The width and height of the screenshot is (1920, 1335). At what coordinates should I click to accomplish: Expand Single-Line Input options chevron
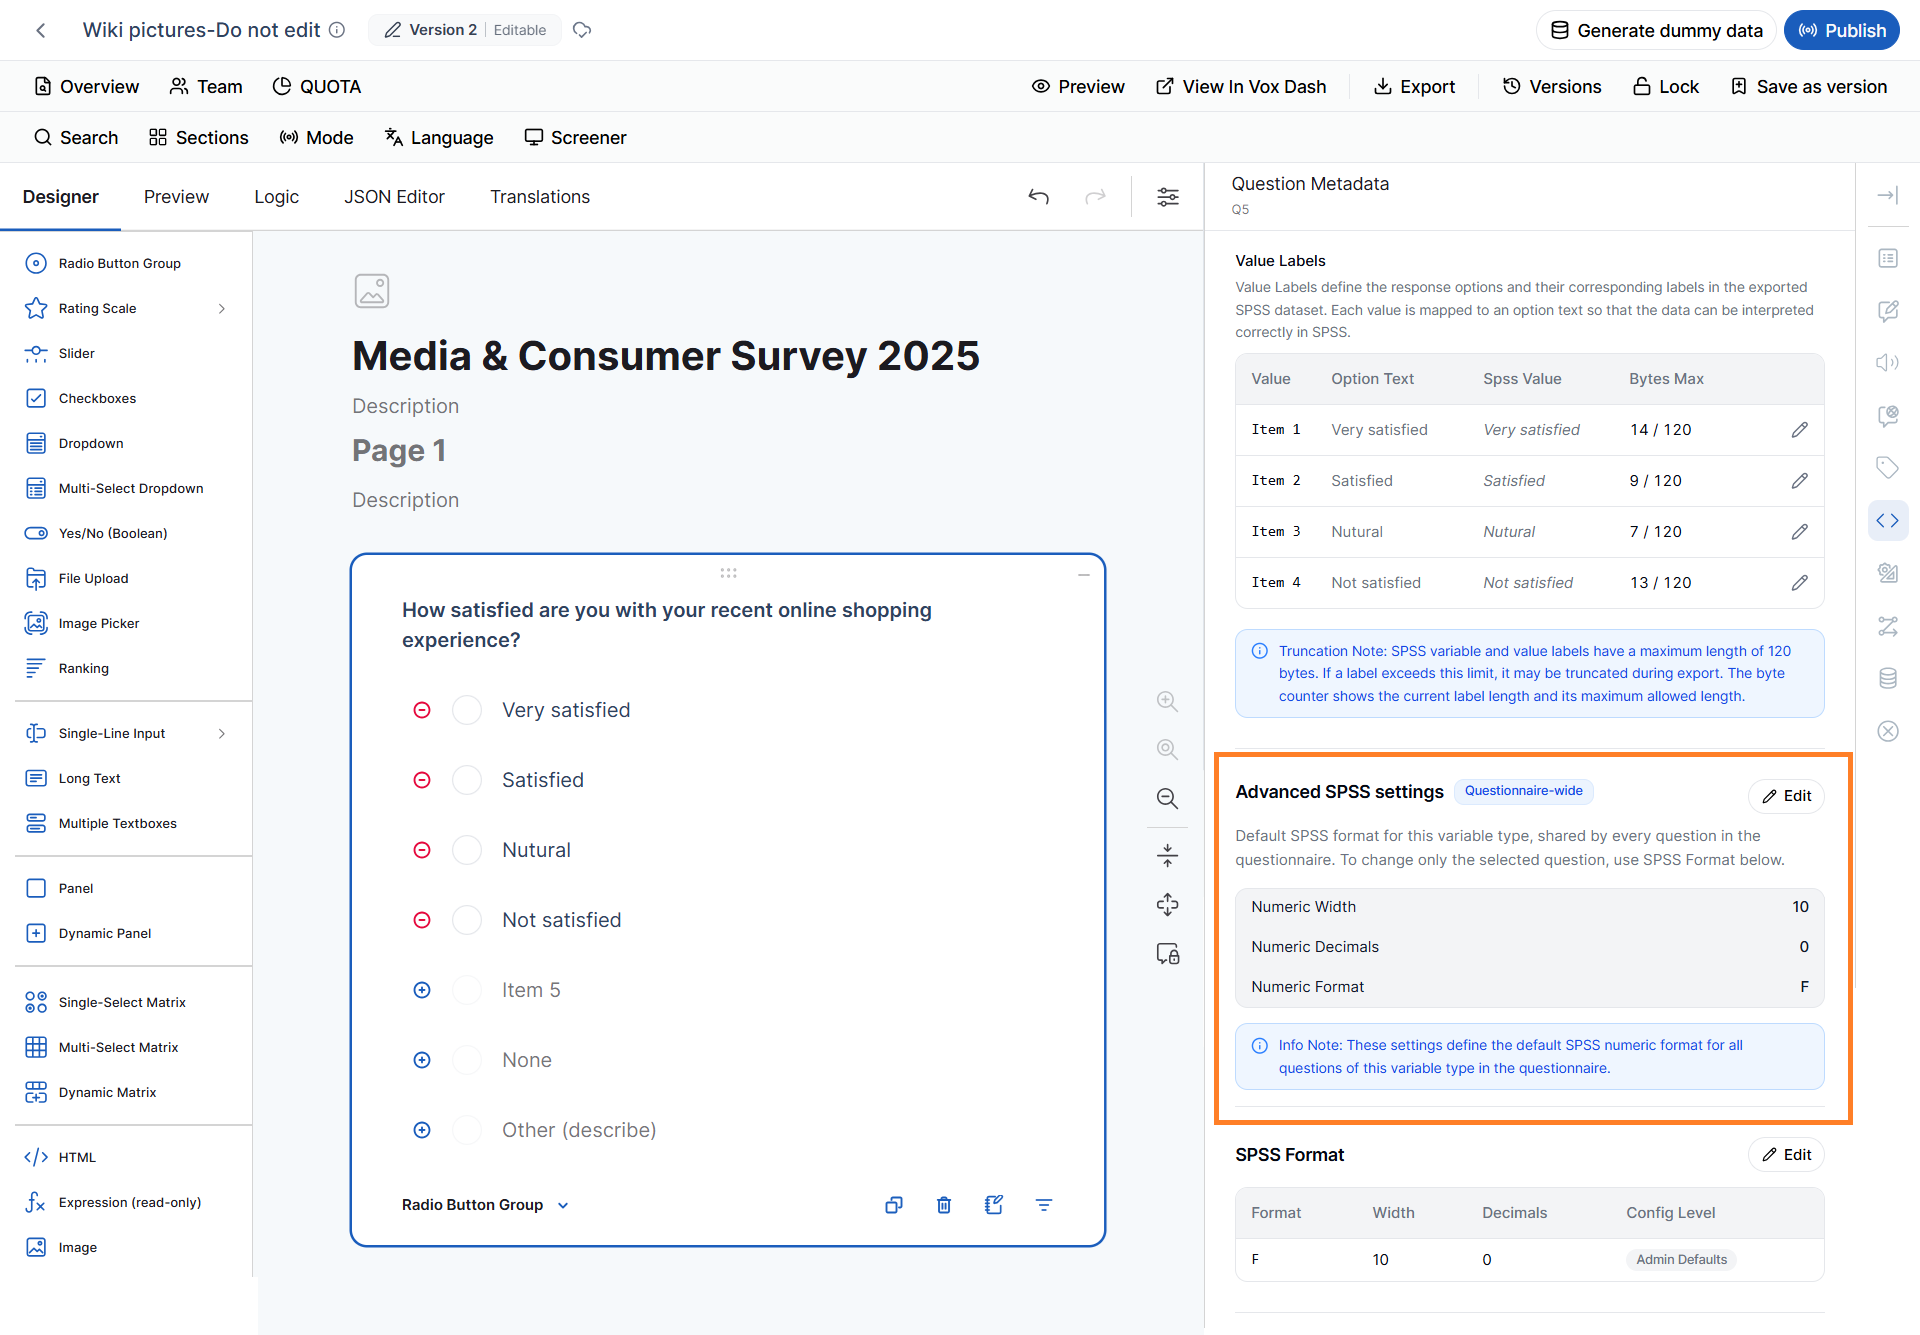(222, 734)
